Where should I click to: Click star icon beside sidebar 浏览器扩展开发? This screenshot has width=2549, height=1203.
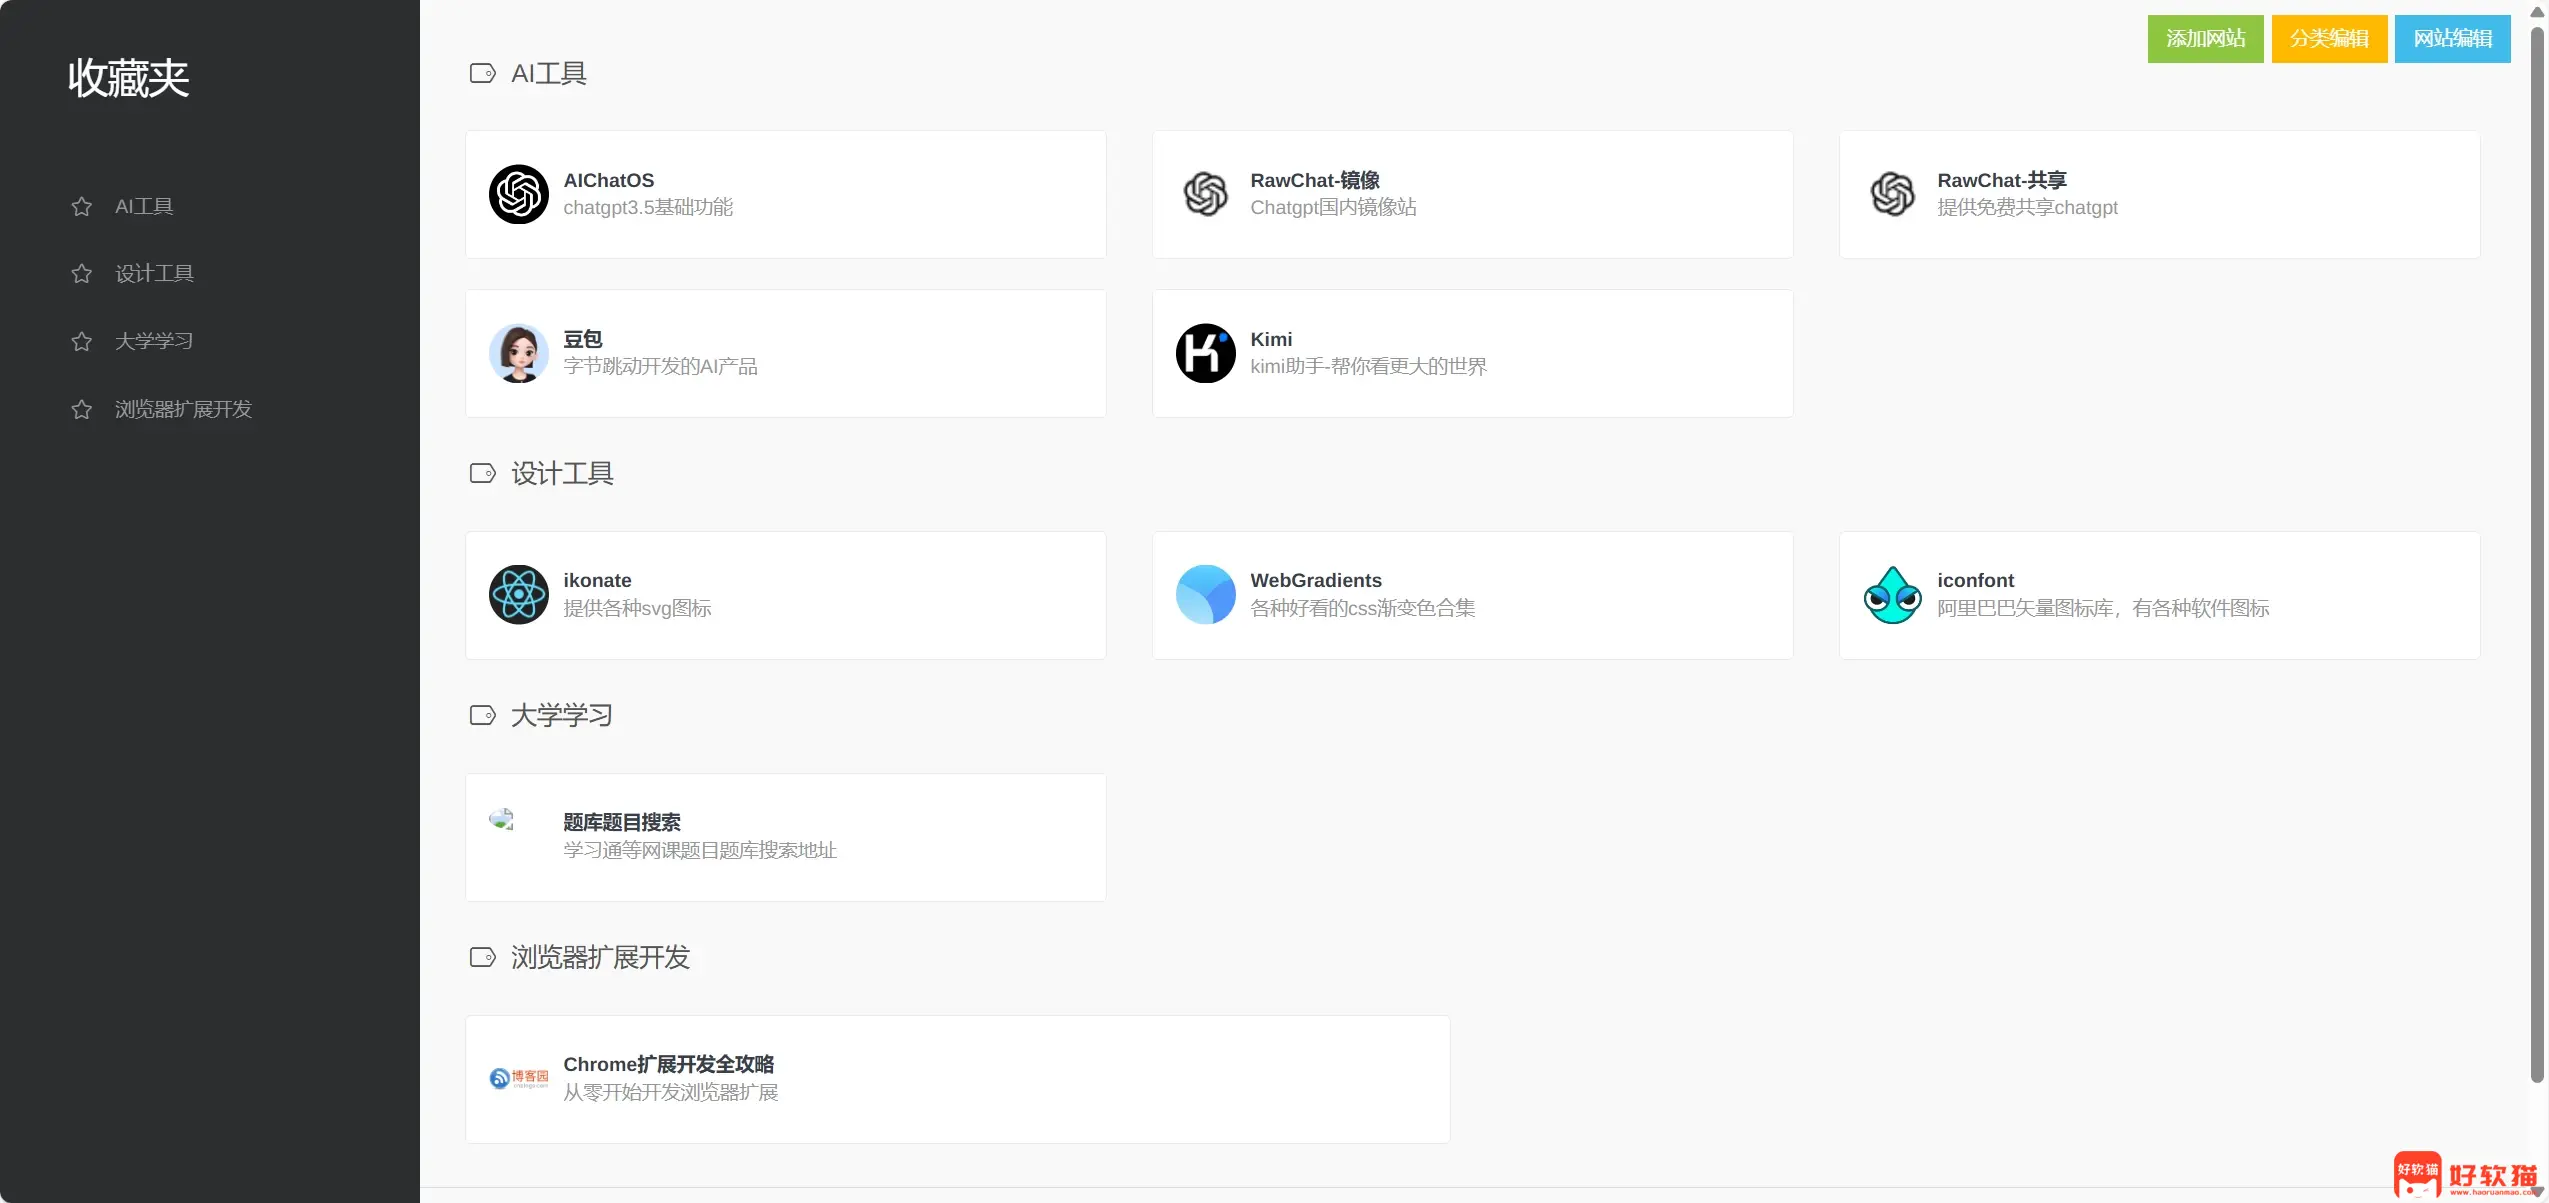coord(82,409)
